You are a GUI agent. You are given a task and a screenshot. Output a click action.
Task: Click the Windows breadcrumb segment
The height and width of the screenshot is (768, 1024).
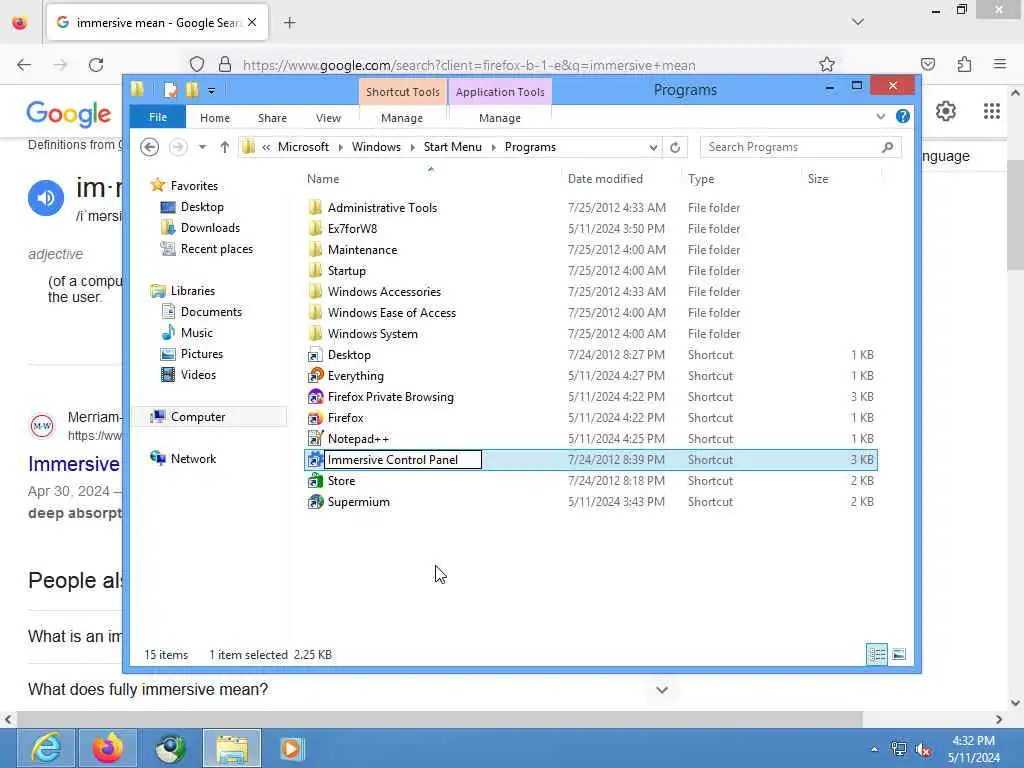[x=376, y=147]
